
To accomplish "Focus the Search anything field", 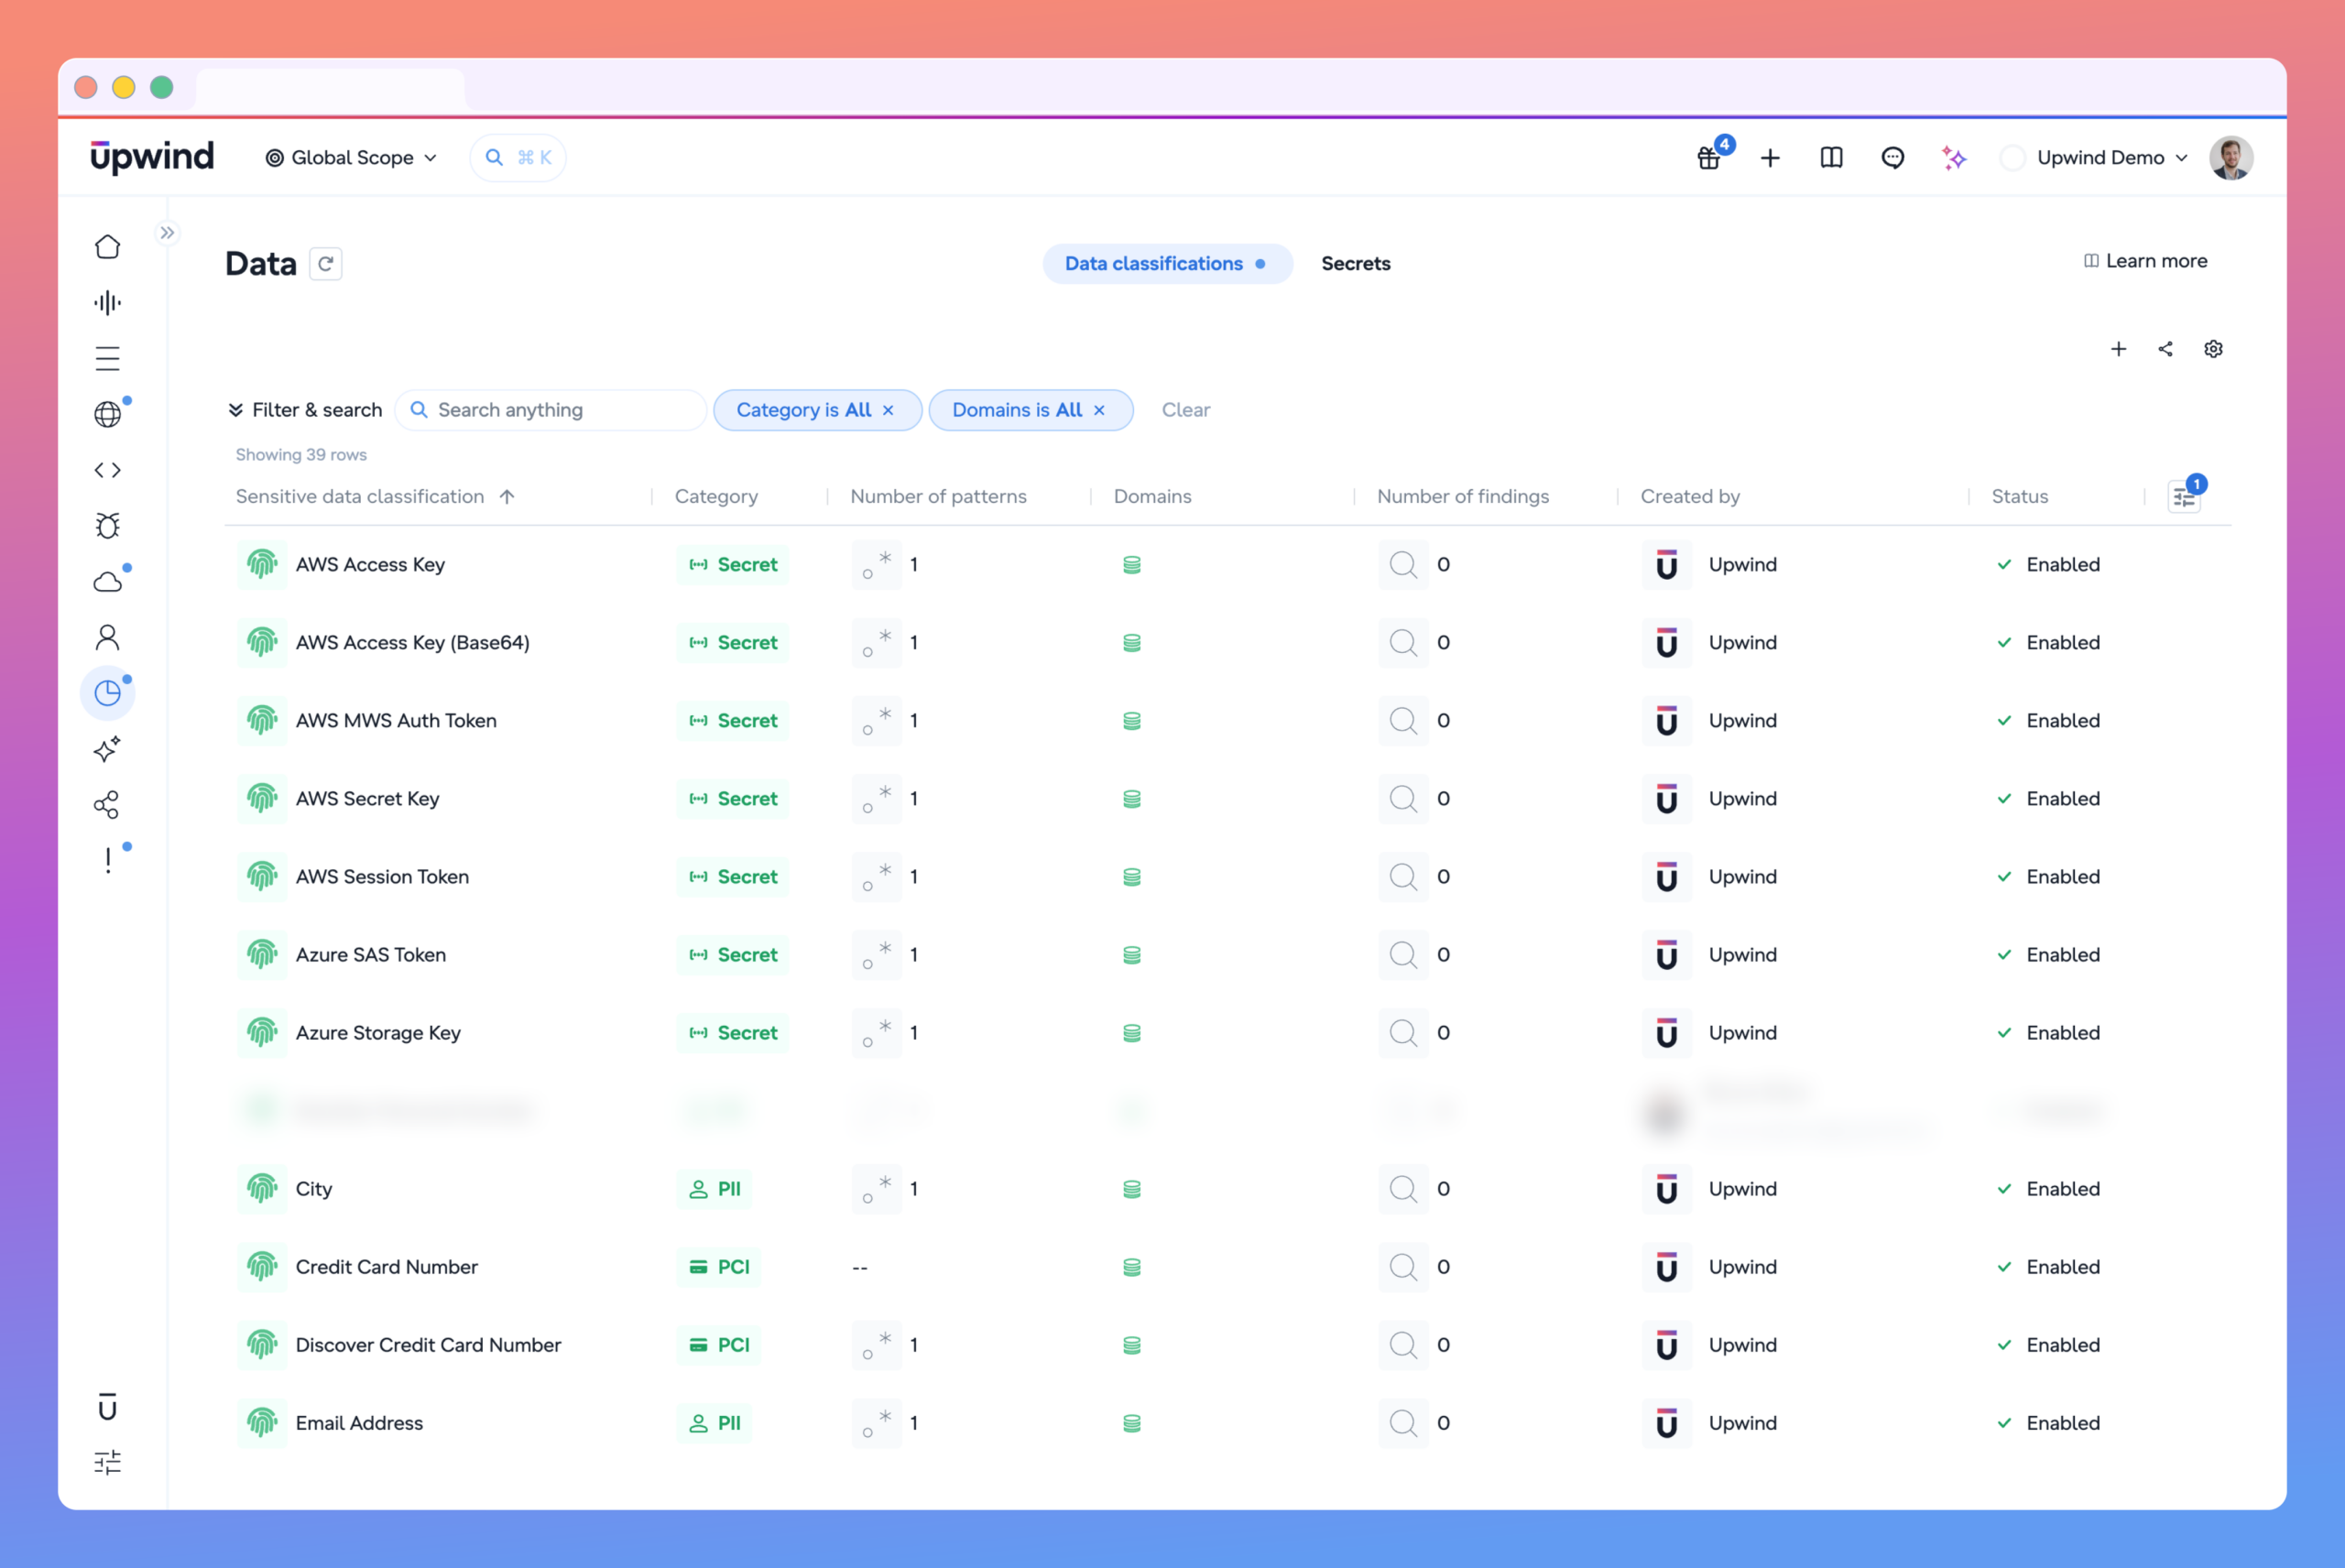I will (x=551, y=410).
